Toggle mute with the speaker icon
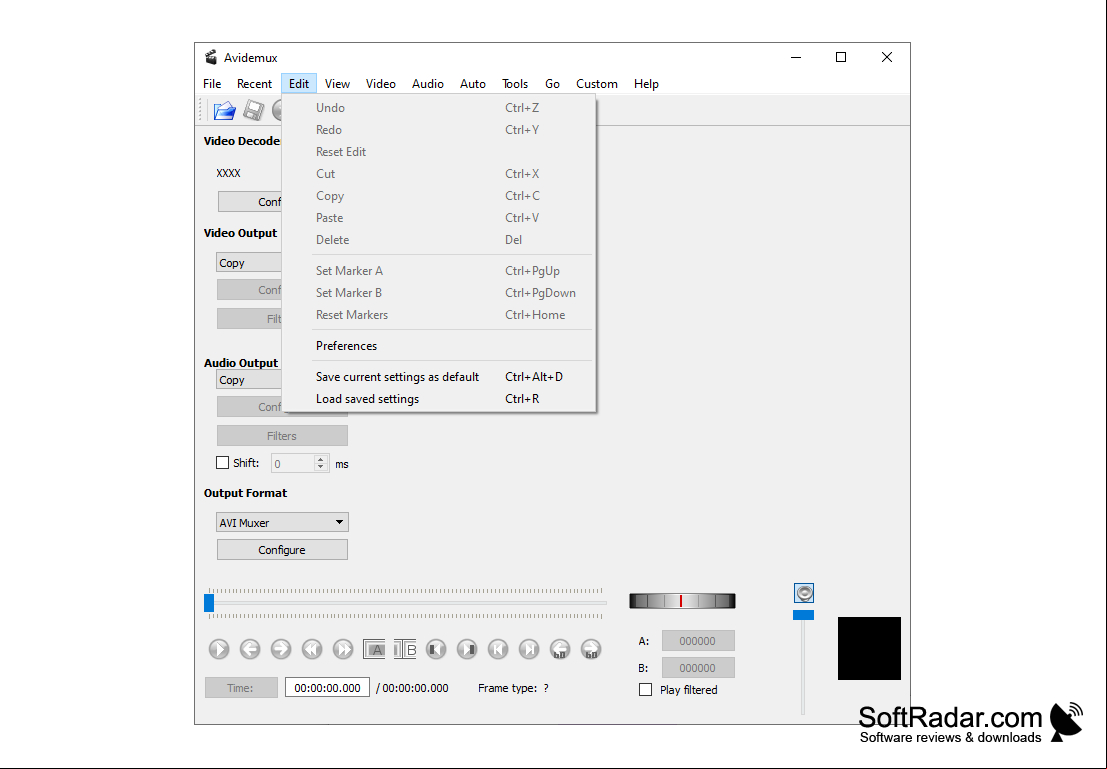The image size is (1107, 769). 804,592
